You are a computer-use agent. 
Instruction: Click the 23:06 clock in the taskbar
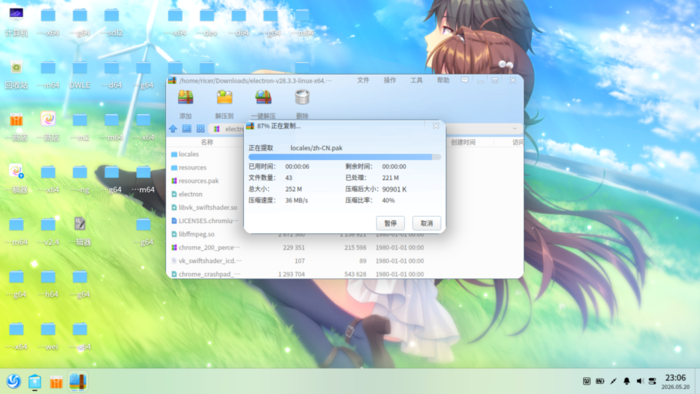click(675, 377)
